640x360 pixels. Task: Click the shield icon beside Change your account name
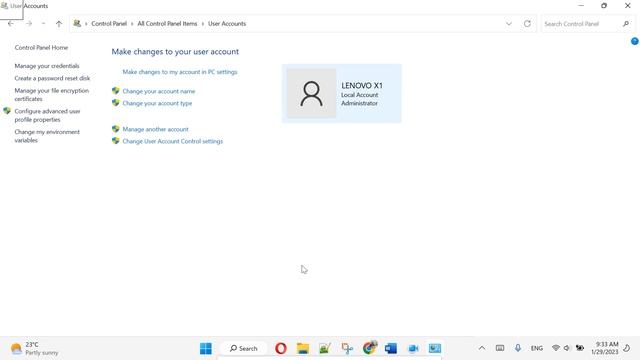(x=116, y=91)
